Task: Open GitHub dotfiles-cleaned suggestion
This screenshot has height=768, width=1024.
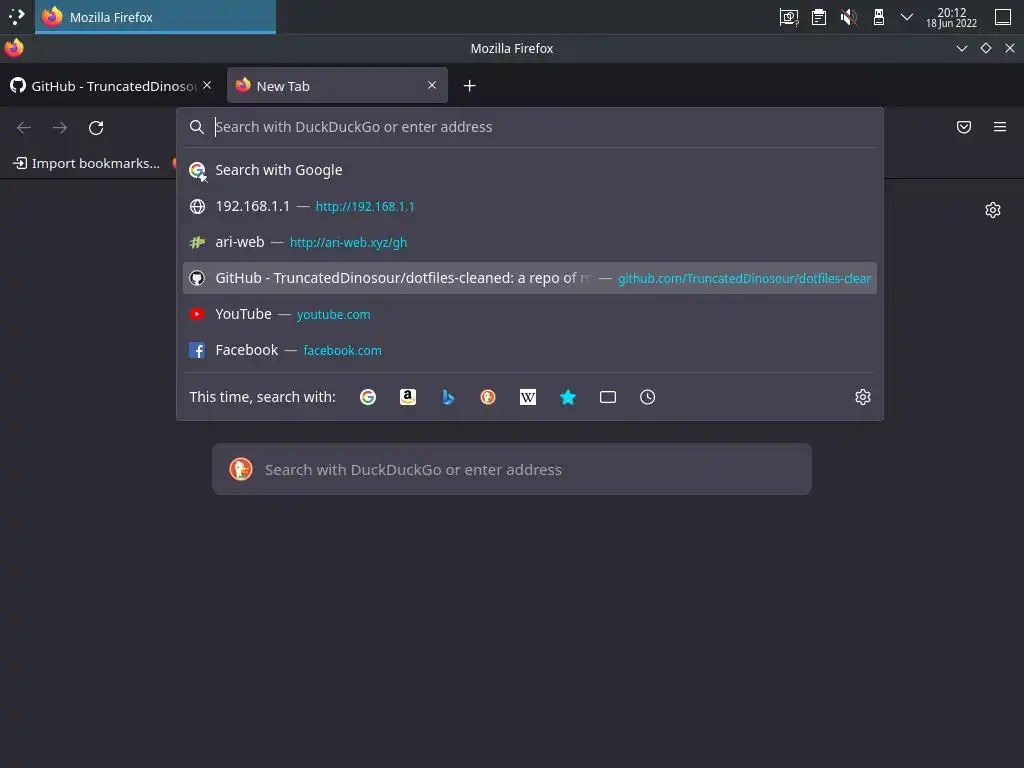Action: click(x=530, y=278)
